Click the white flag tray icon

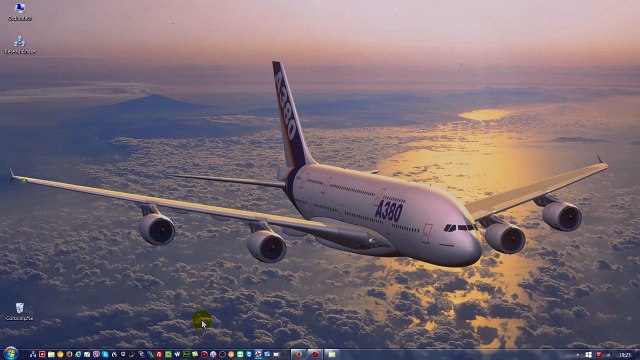(x=589, y=355)
